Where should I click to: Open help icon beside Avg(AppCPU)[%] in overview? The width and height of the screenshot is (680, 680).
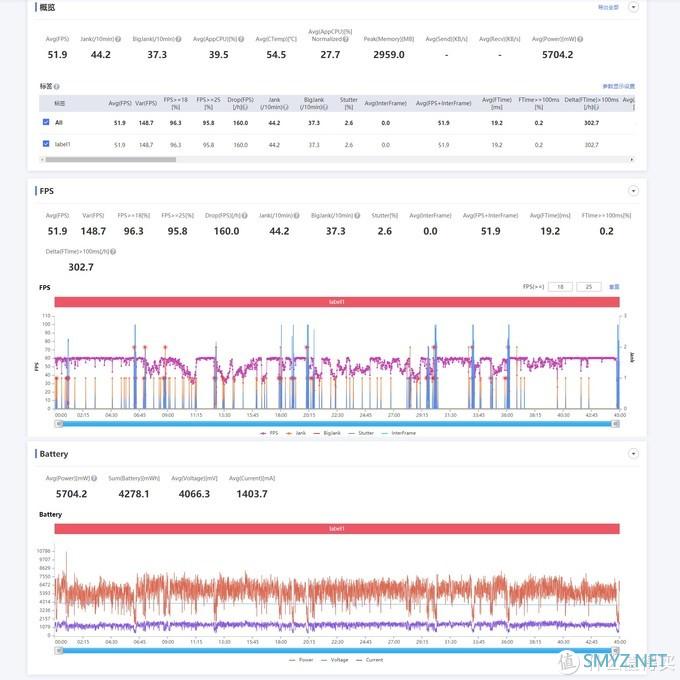click(241, 39)
